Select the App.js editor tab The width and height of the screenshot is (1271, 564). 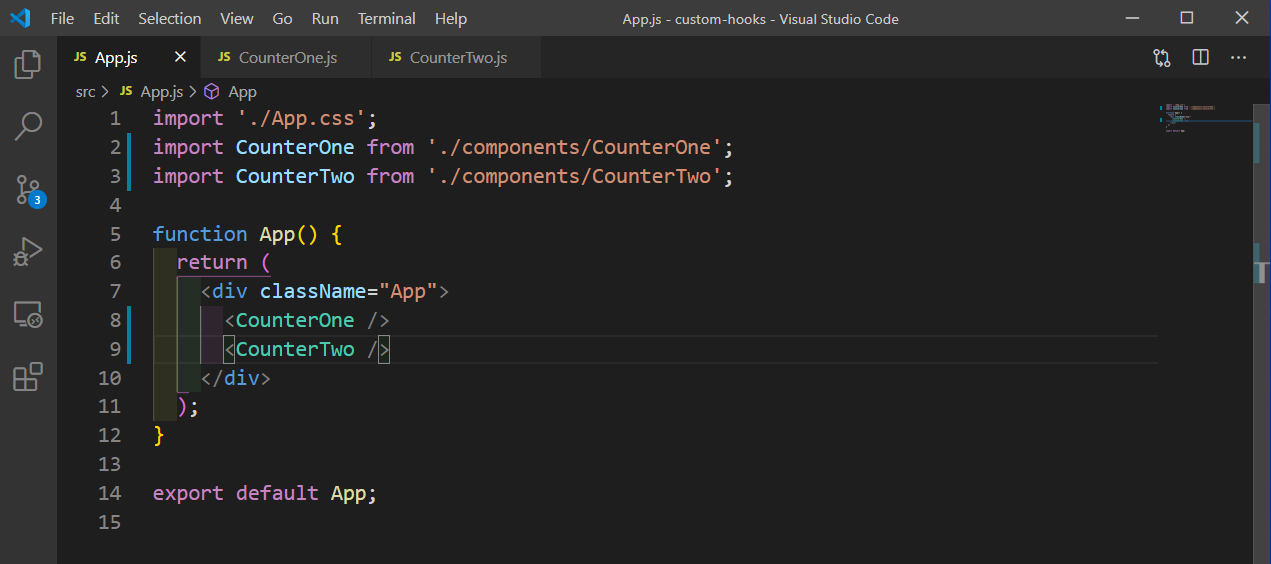tap(129, 58)
